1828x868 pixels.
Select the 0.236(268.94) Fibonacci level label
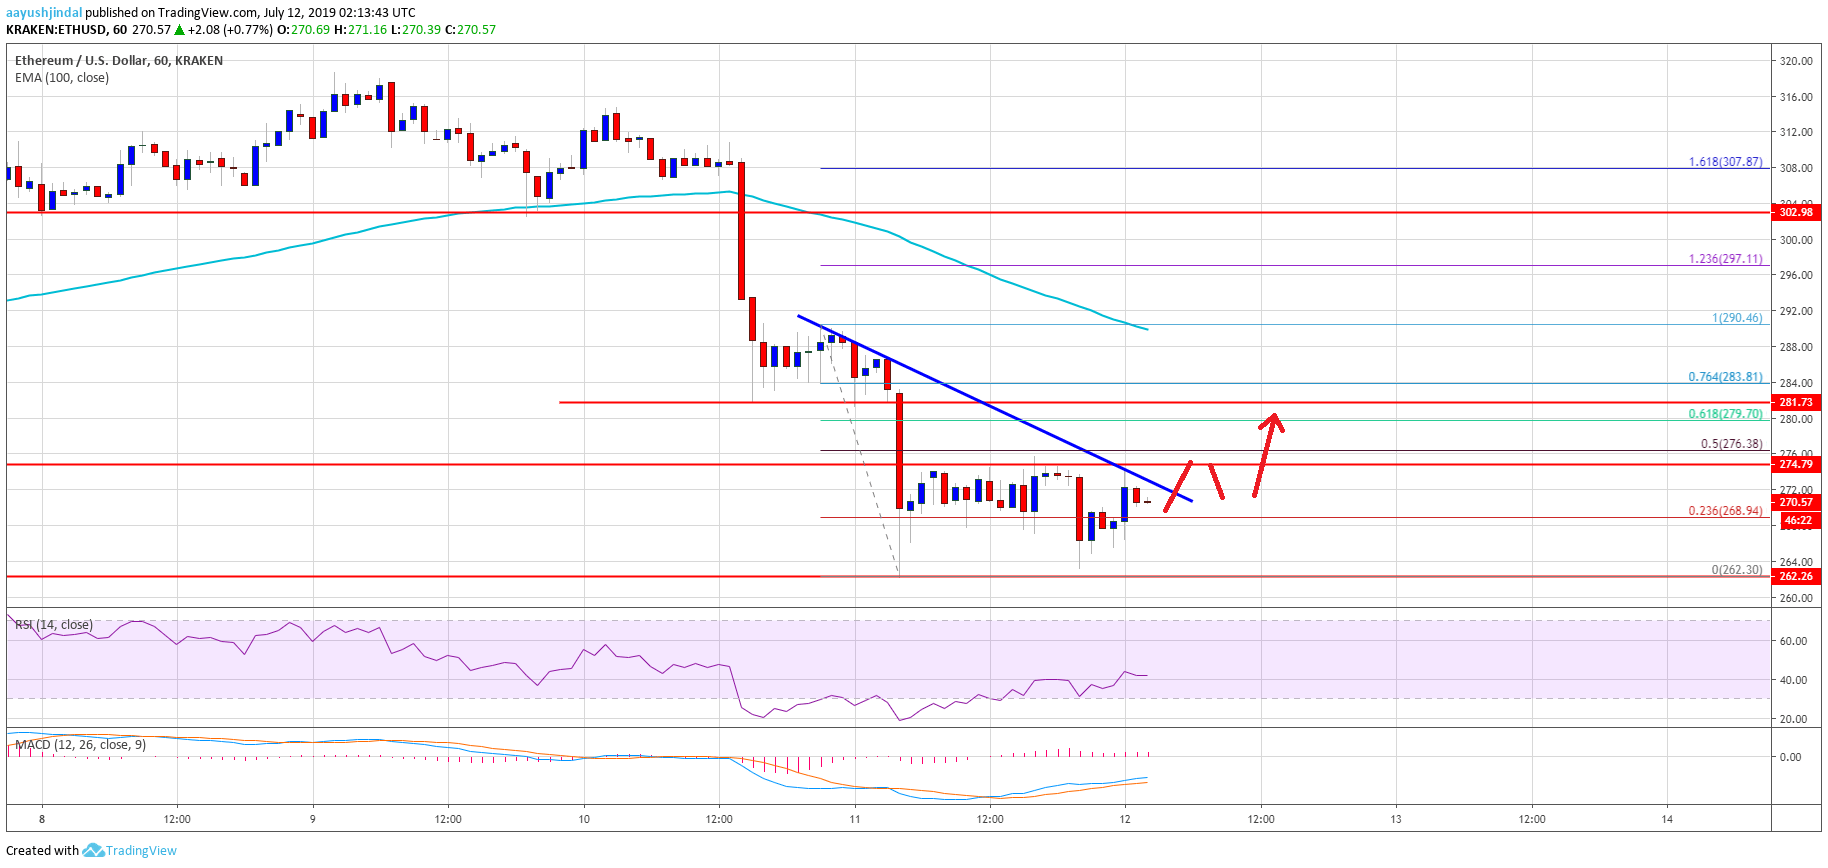pyautogui.click(x=1725, y=511)
